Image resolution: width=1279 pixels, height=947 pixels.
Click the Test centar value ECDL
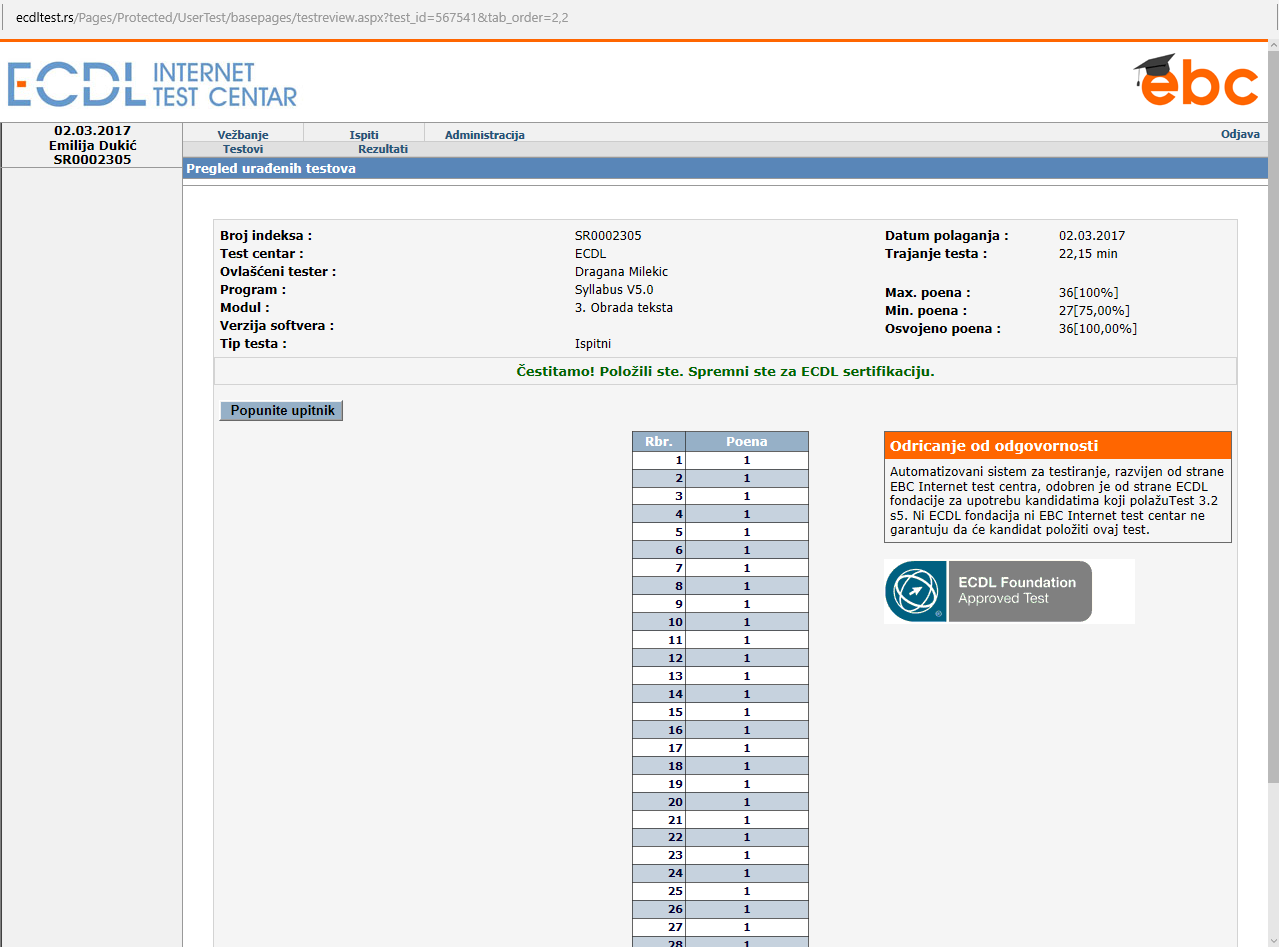tap(591, 254)
